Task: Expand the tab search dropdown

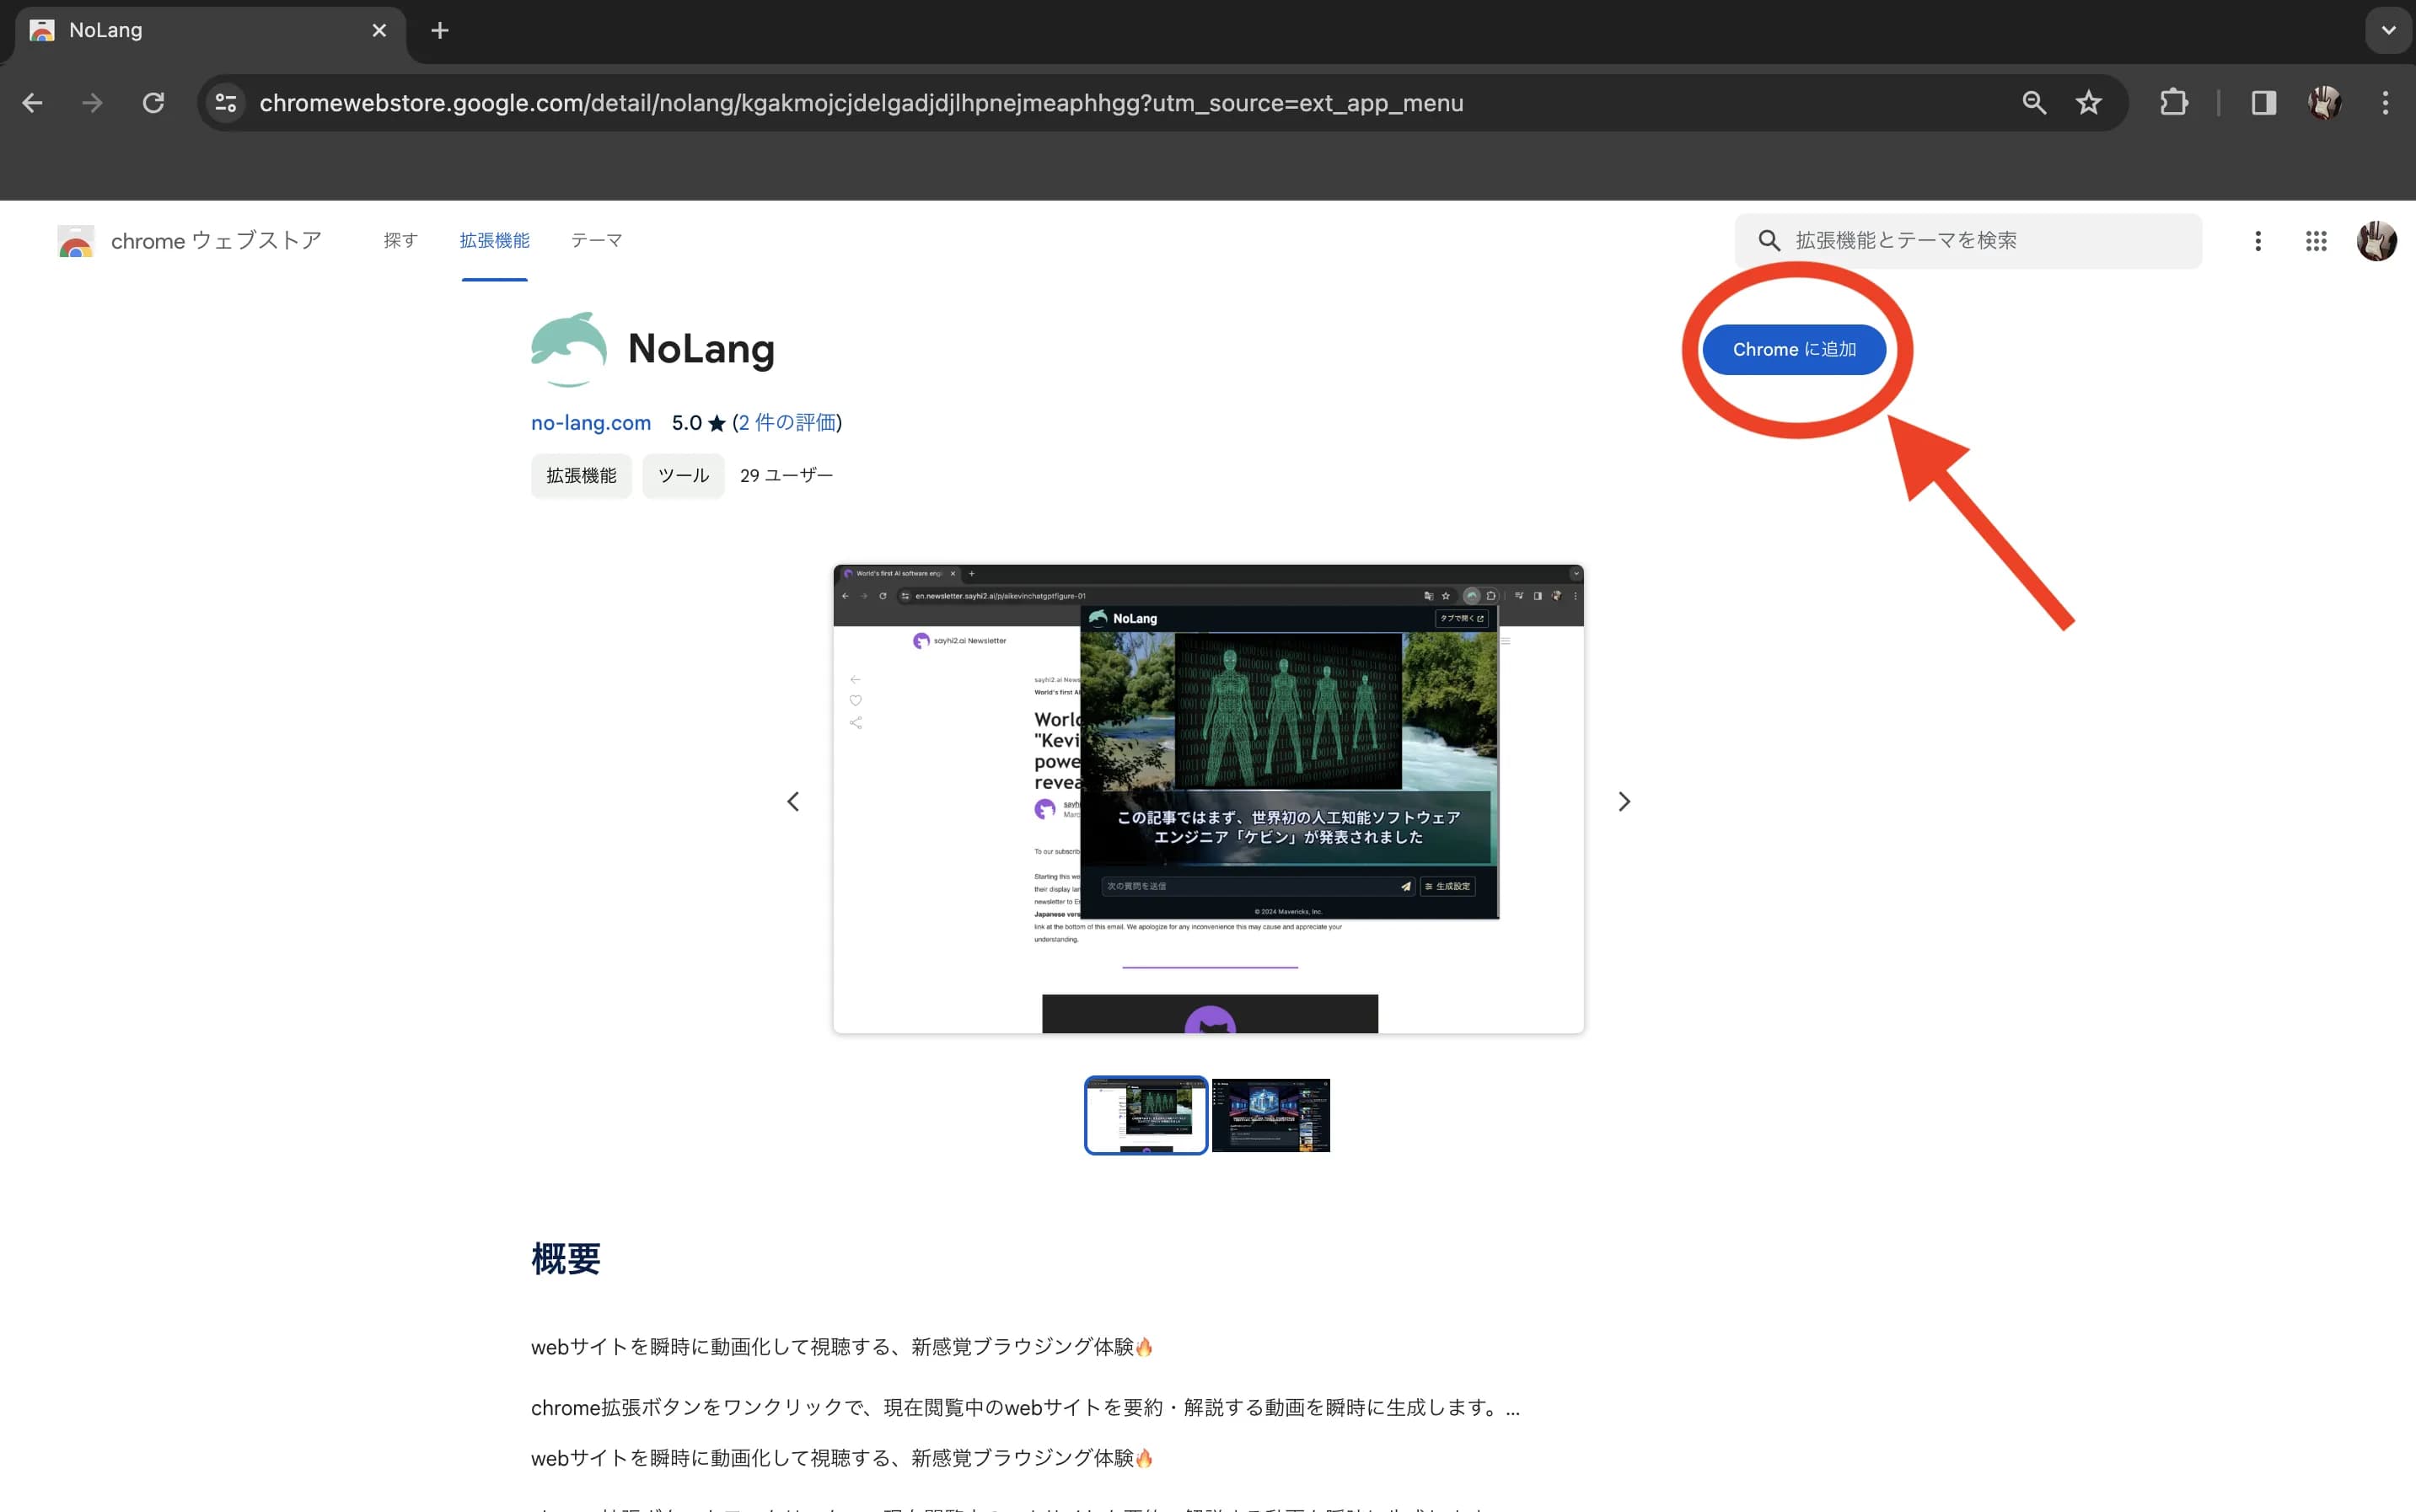Action: coord(2388,31)
